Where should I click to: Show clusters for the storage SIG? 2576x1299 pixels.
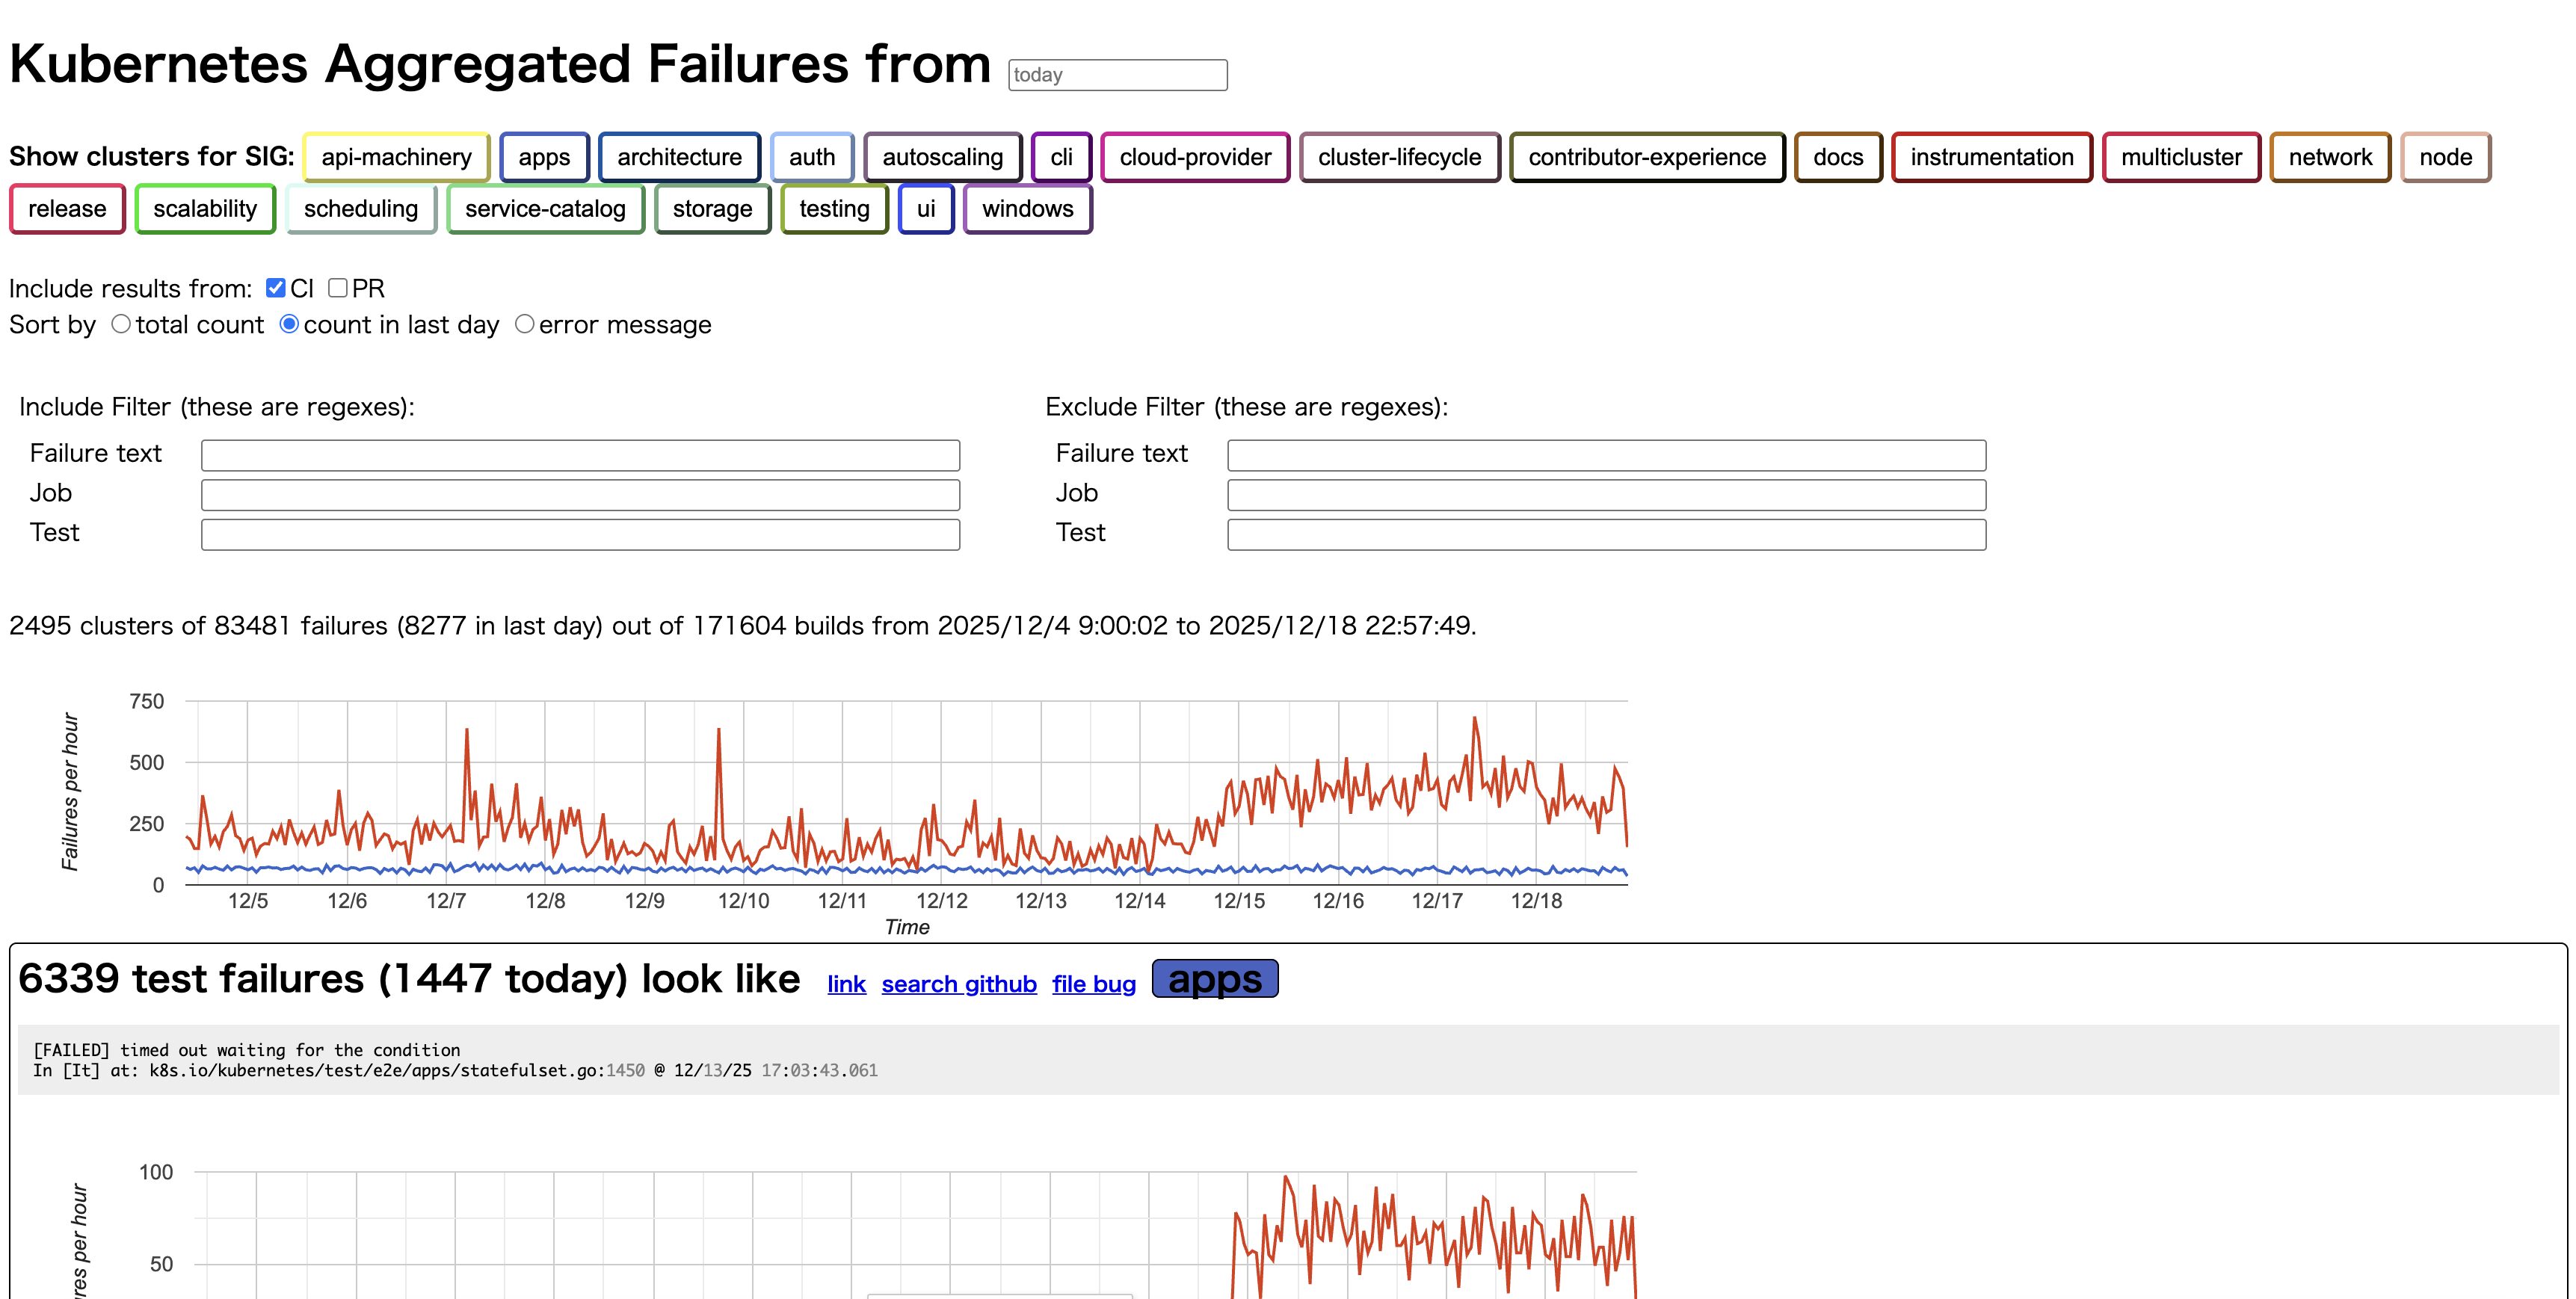(x=712, y=209)
